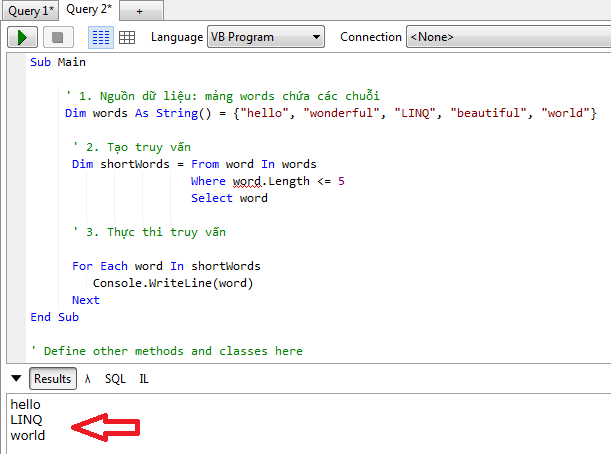The width and height of the screenshot is (611, 454).
Task: Switch results to data grid view
Action: click(127, 37)
